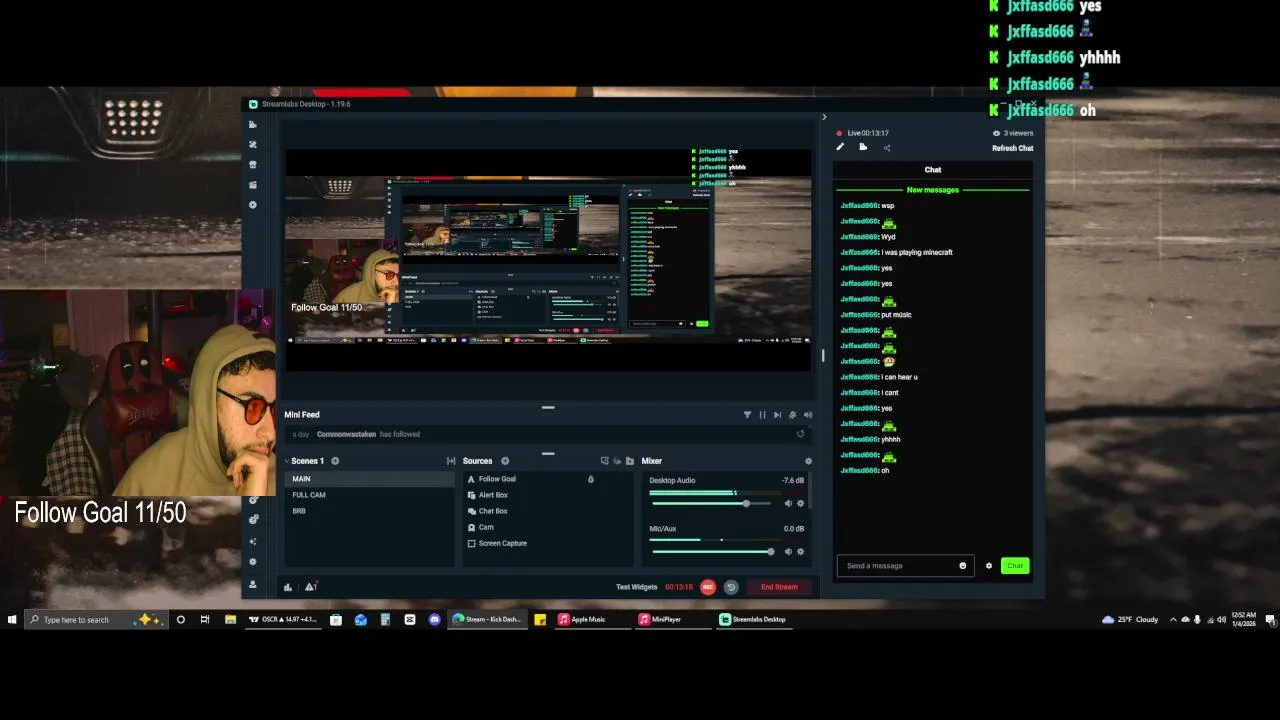Select the MAIN scene

(x=369, y=479)
